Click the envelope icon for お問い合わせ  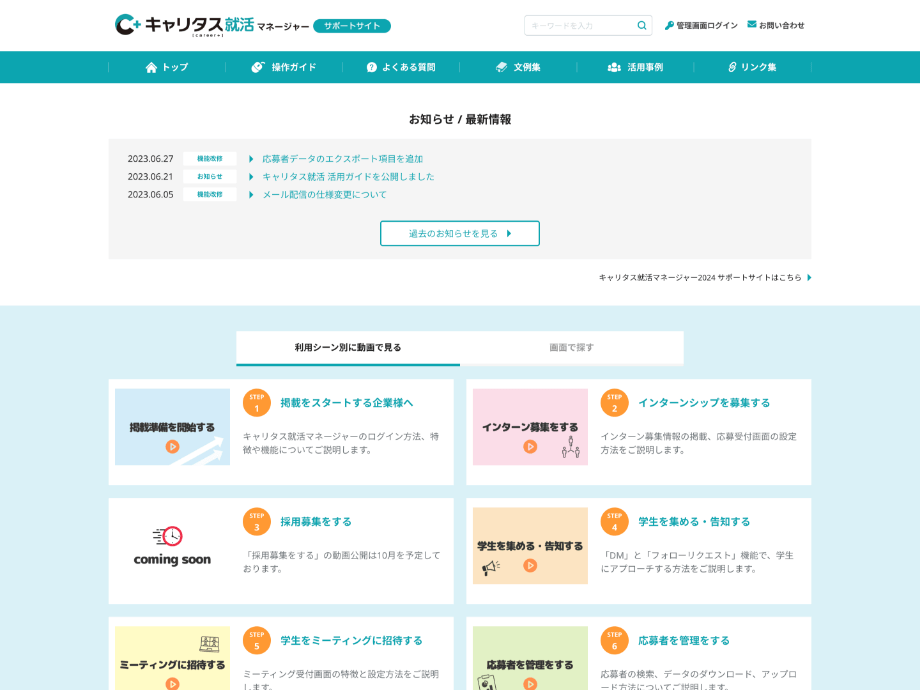tap(752, 24)
